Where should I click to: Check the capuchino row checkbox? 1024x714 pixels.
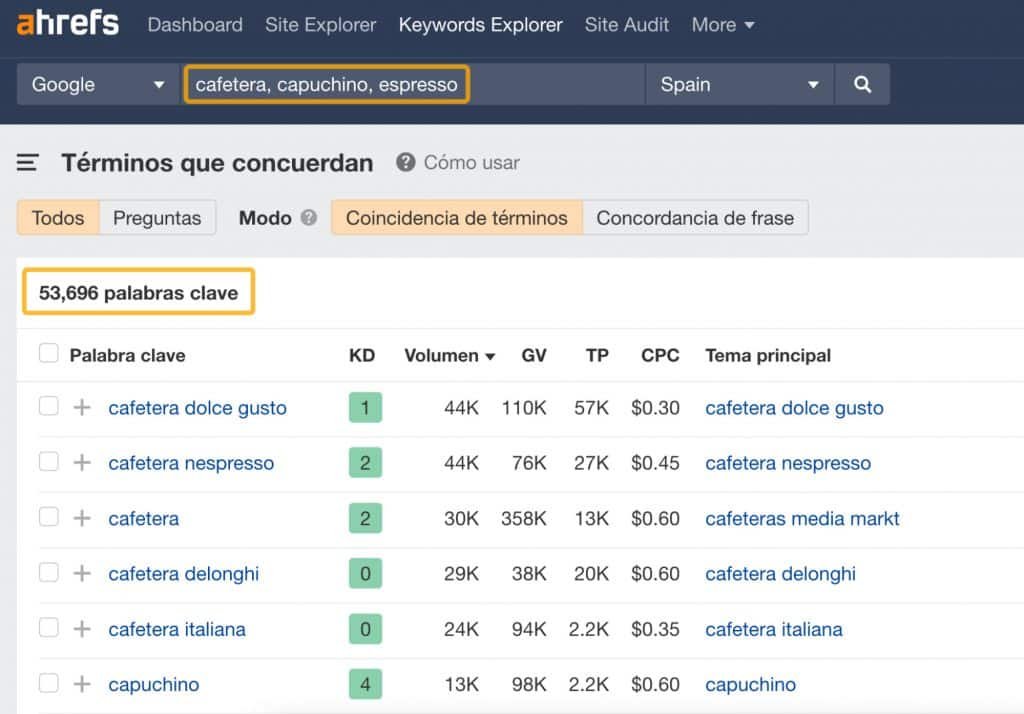(x=48, y=683)
